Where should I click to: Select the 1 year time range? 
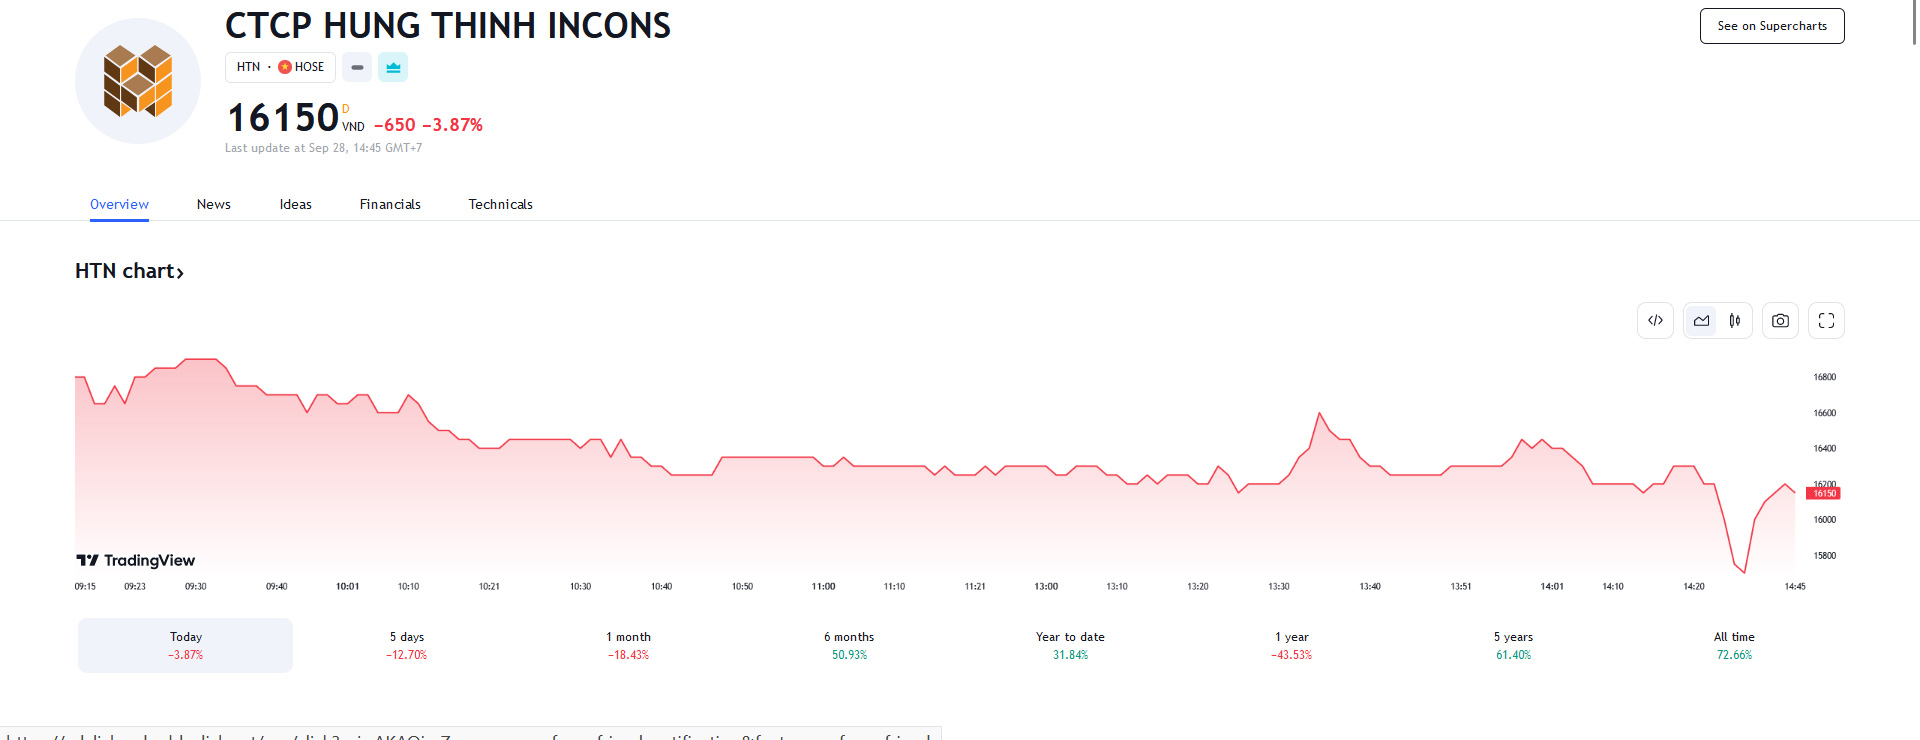point(1291,645)
